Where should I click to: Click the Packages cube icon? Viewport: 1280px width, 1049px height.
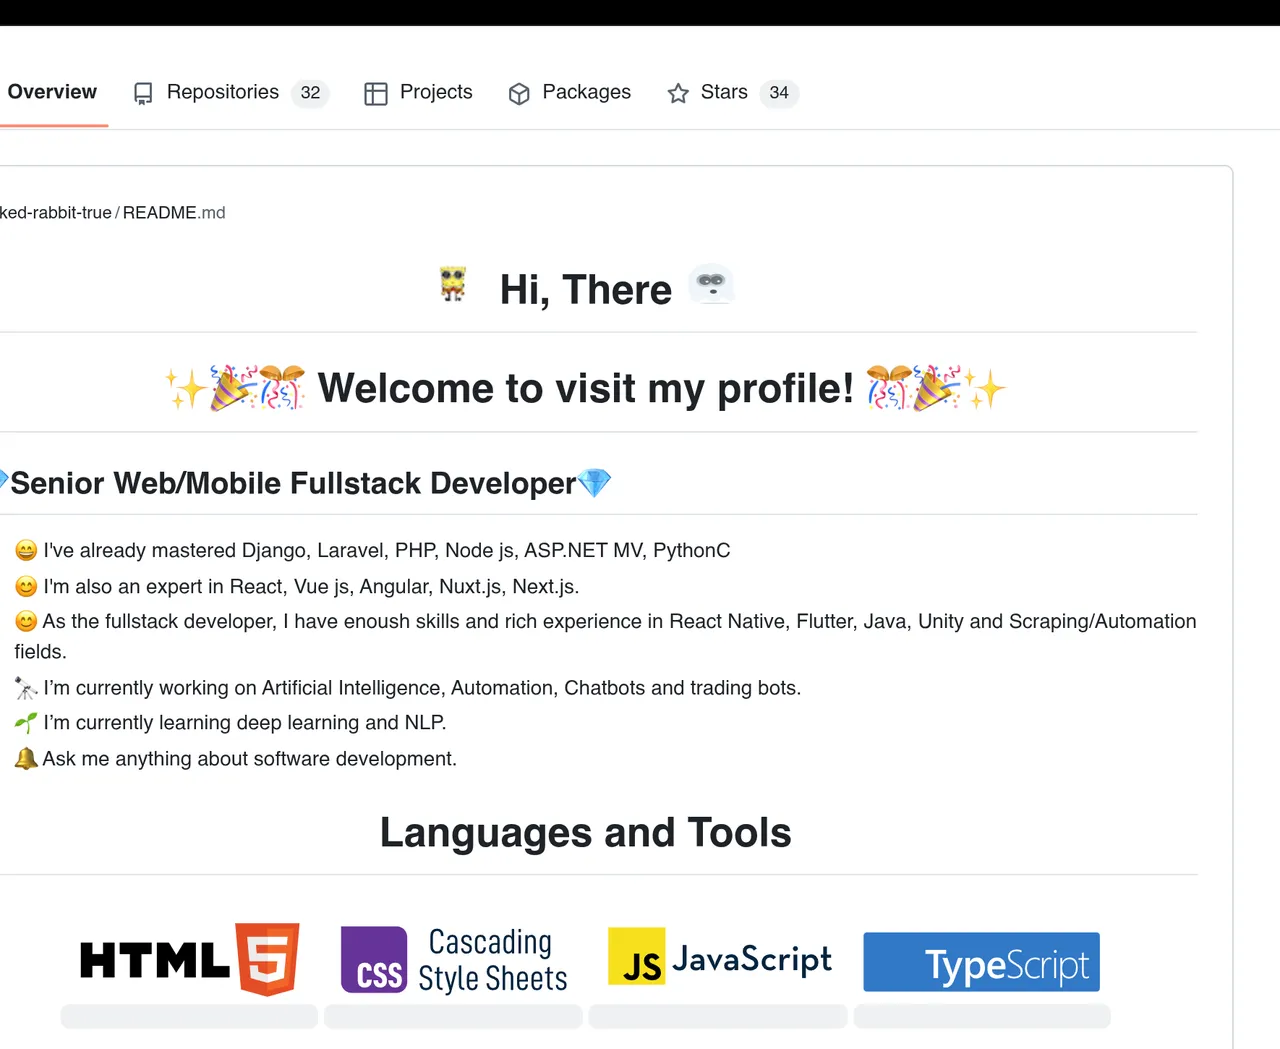(519, 93)
